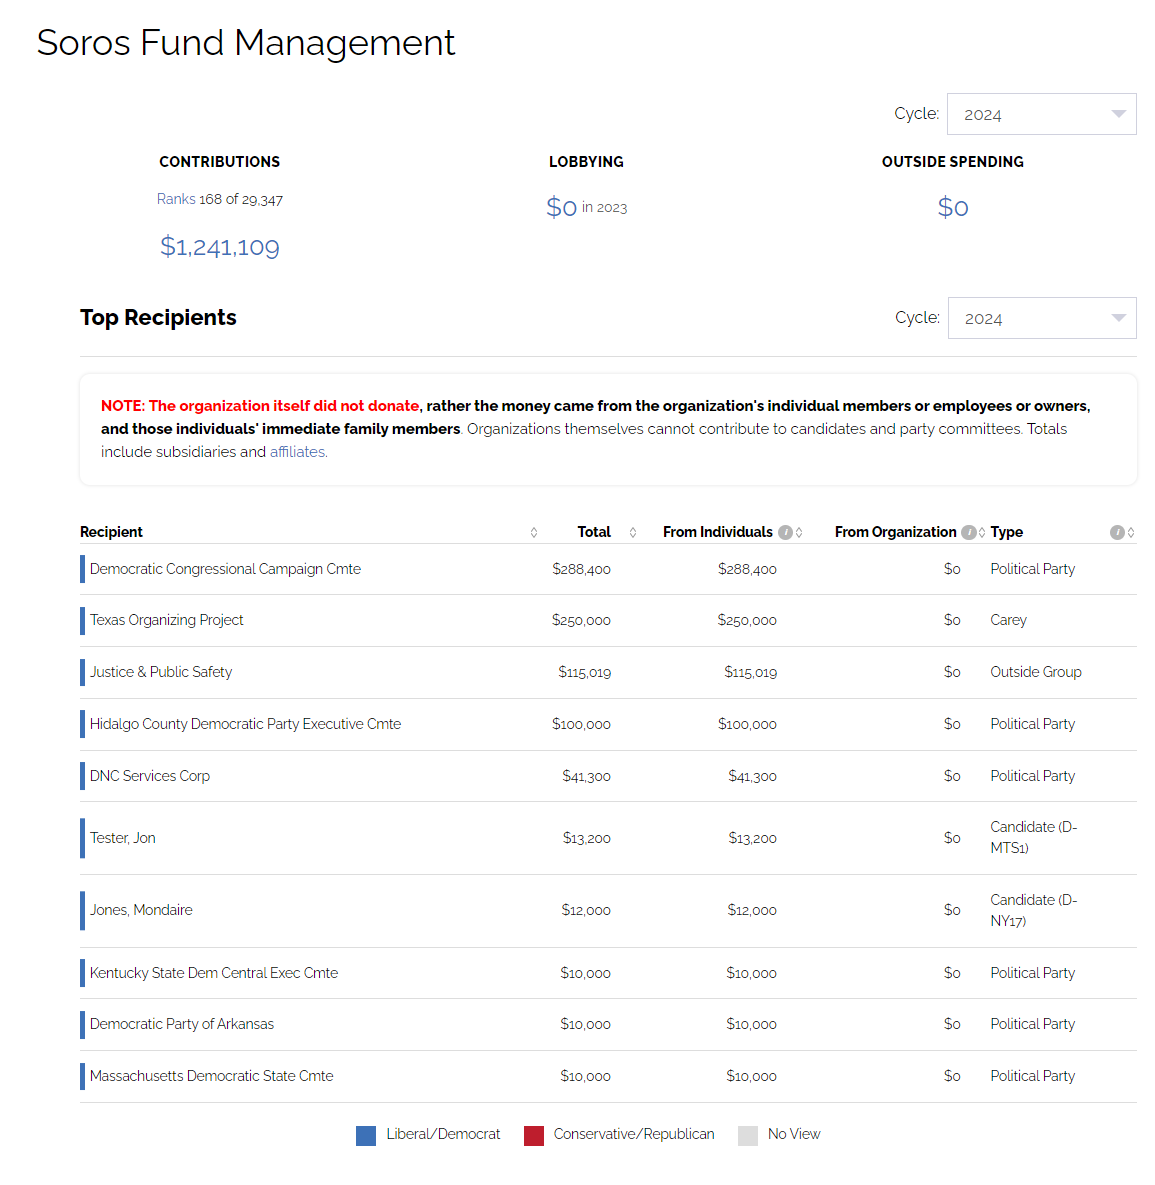Click the OUTSIDE SPENDING heading
Image resolution: width=1155 pixels, height=1185 pixels.
tap(952, 162)
